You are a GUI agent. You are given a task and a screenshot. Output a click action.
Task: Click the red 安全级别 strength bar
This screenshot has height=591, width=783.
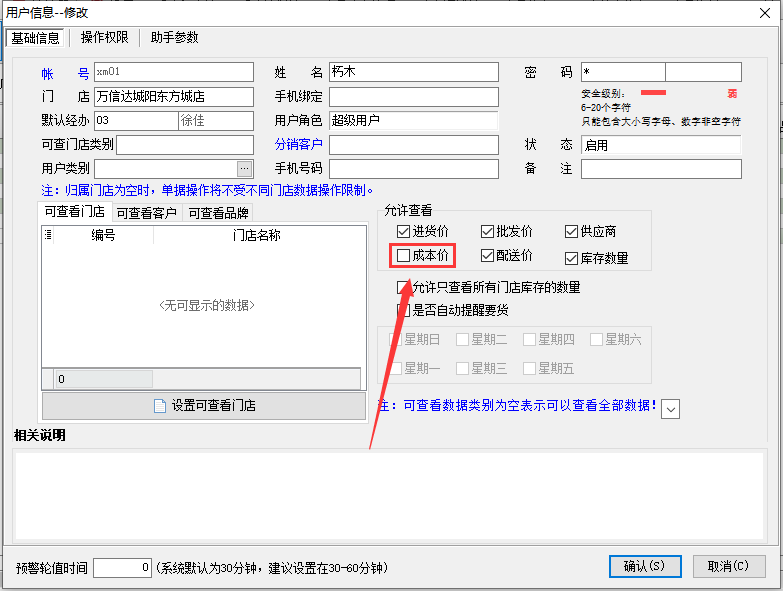(653, 92)
